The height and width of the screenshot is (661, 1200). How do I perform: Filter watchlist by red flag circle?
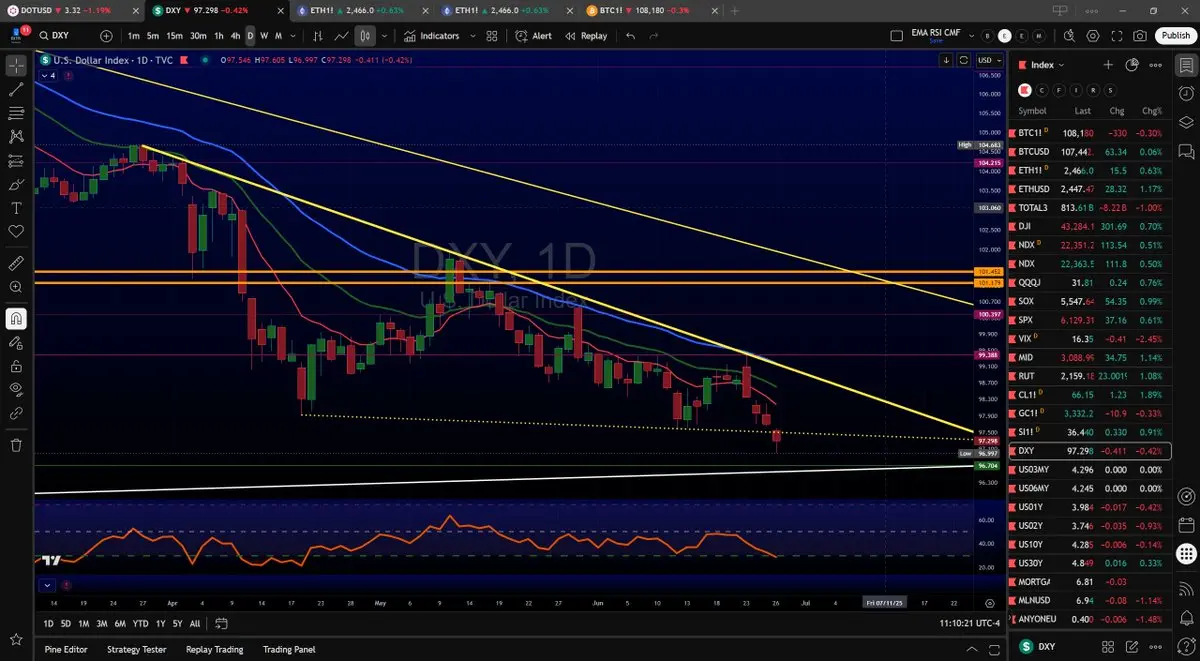pos(1025,90)
